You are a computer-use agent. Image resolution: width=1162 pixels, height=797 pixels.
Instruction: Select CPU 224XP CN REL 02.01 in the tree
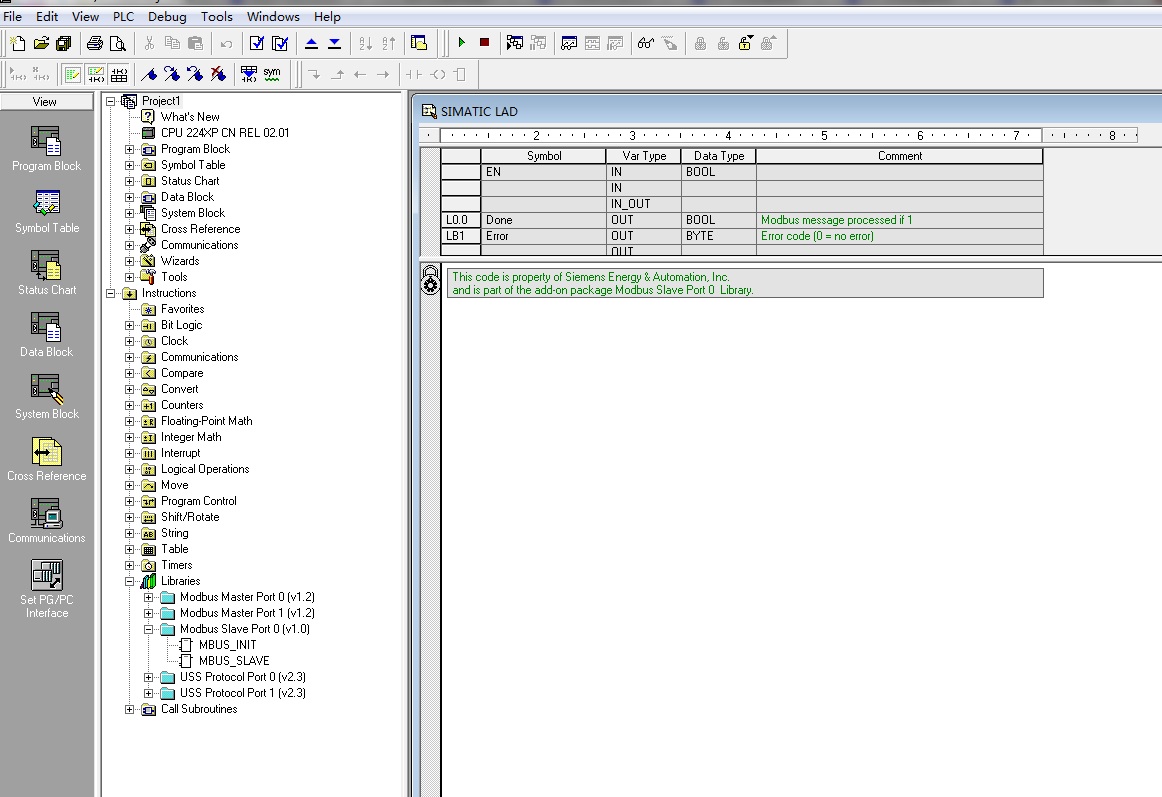click(225, 133)
